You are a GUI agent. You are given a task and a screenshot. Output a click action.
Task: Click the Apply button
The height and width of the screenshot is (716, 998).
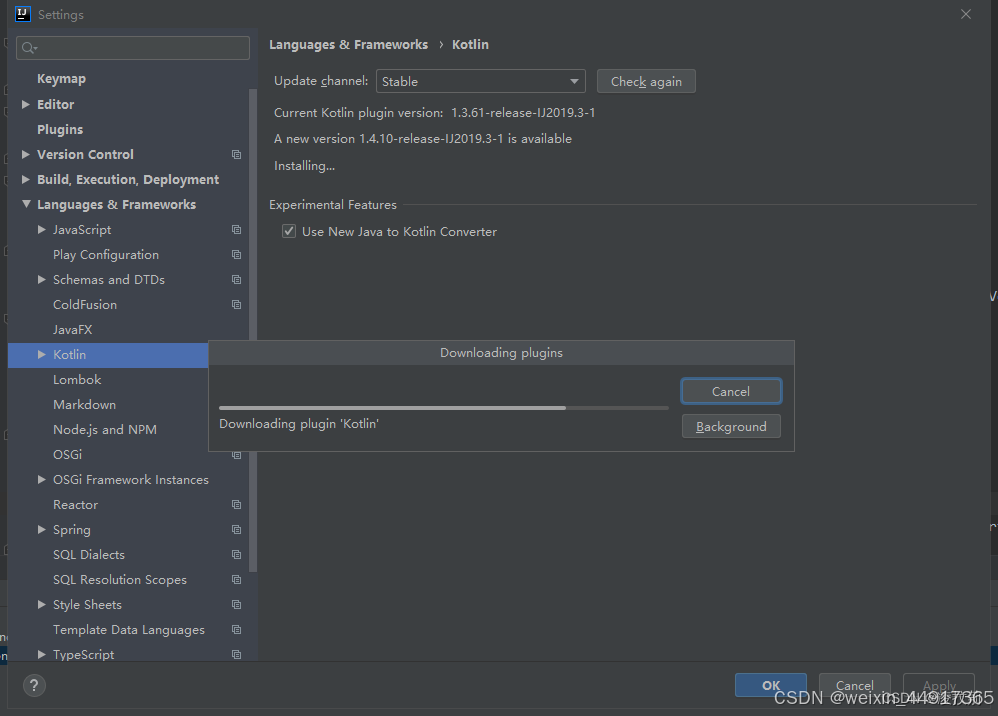click(x=939, y=685)
